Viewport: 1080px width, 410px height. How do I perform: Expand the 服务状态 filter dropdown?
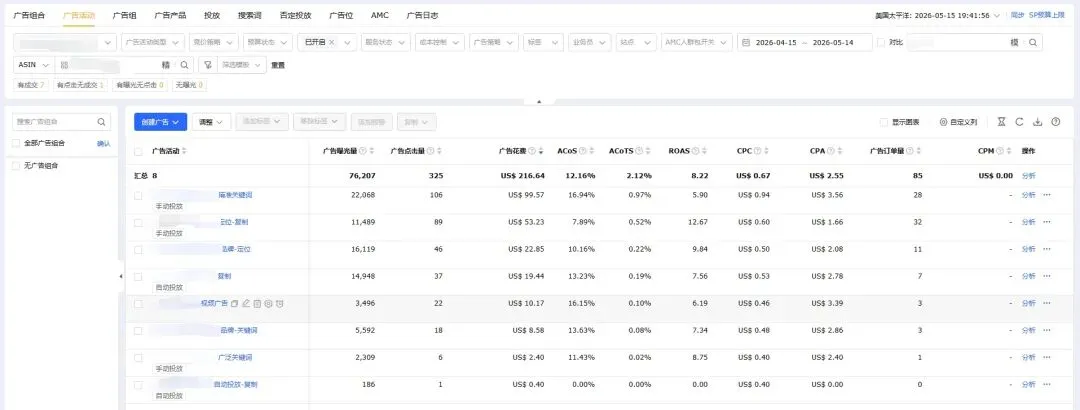(x=386, y=42)
